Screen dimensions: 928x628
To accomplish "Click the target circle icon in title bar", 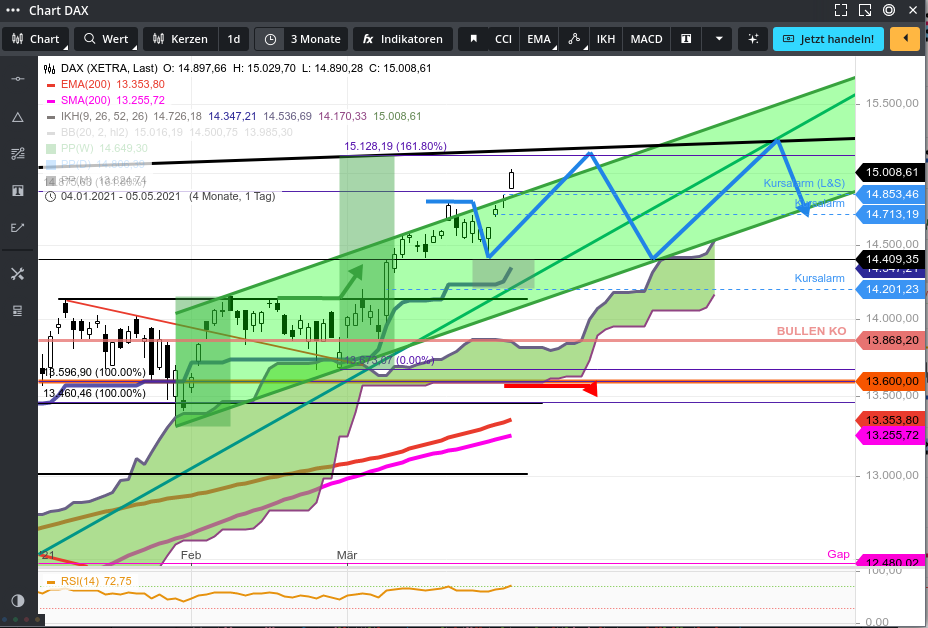I will tap(889, 10).
